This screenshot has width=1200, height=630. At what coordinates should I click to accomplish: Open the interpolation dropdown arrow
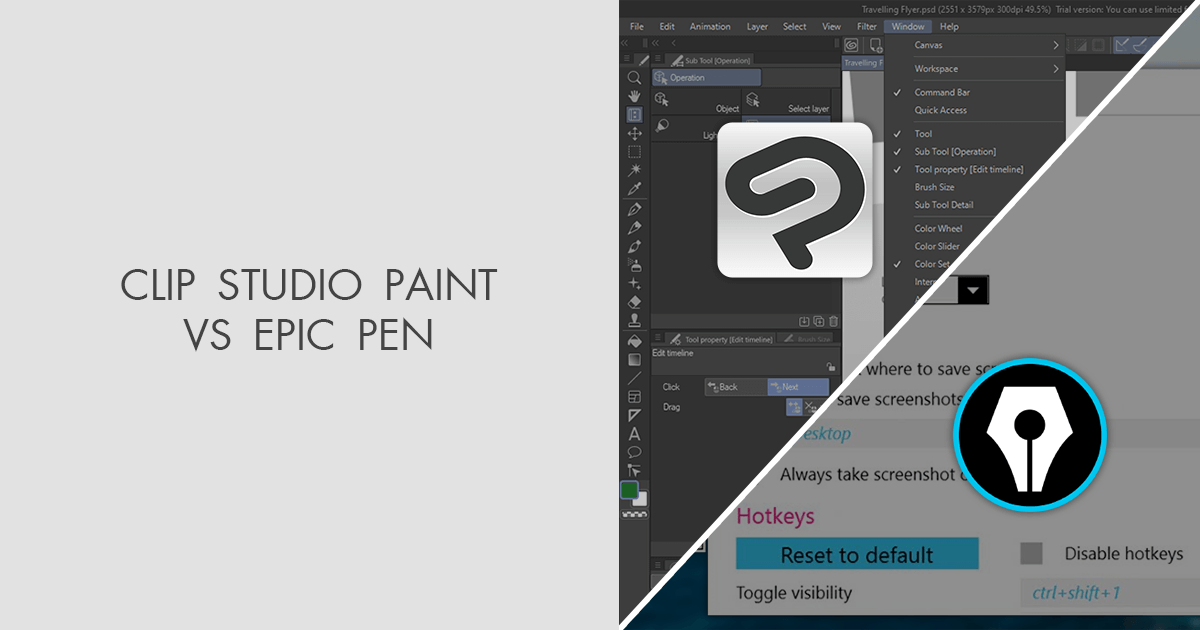pyautogui.click(x=973, y=291)
